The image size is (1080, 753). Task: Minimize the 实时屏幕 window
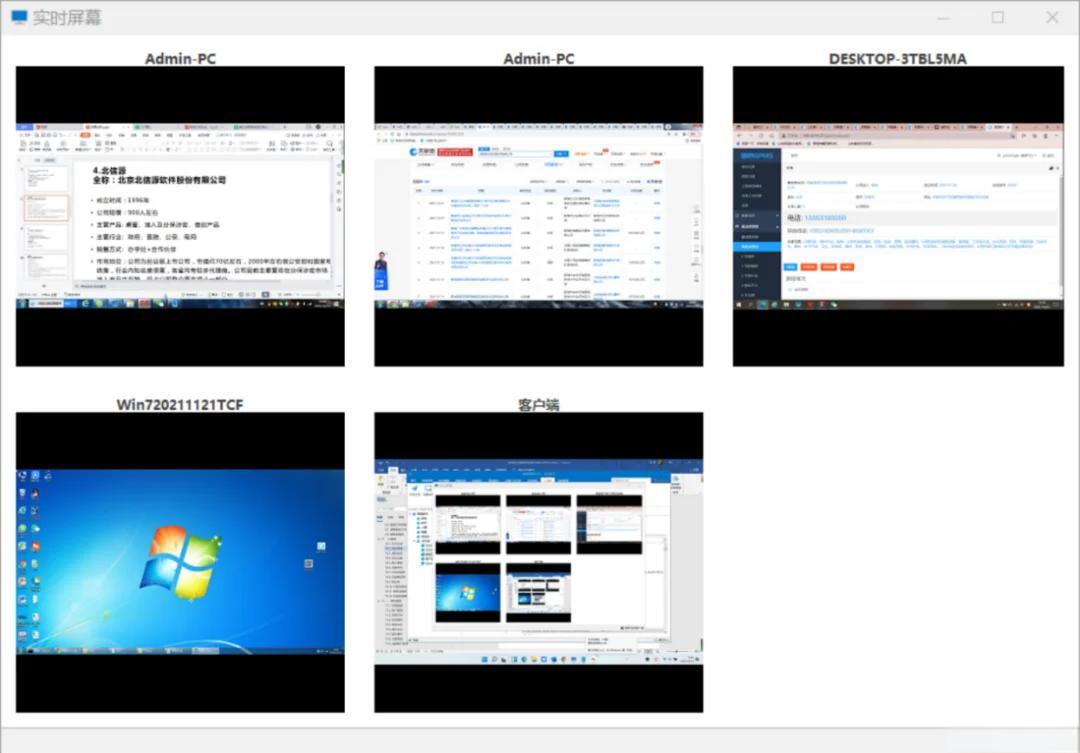tap(943, 18)
